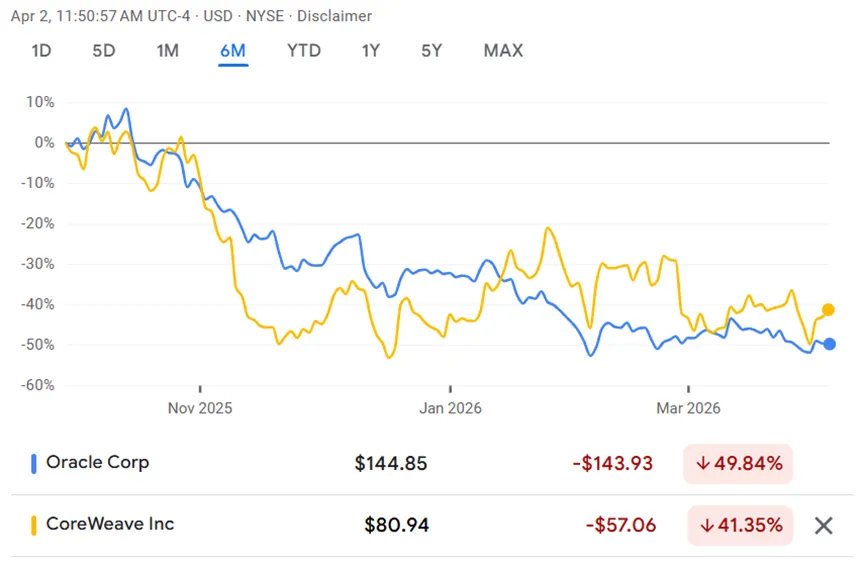Click Oracle's $144.85 price value

tap(391, 463)
